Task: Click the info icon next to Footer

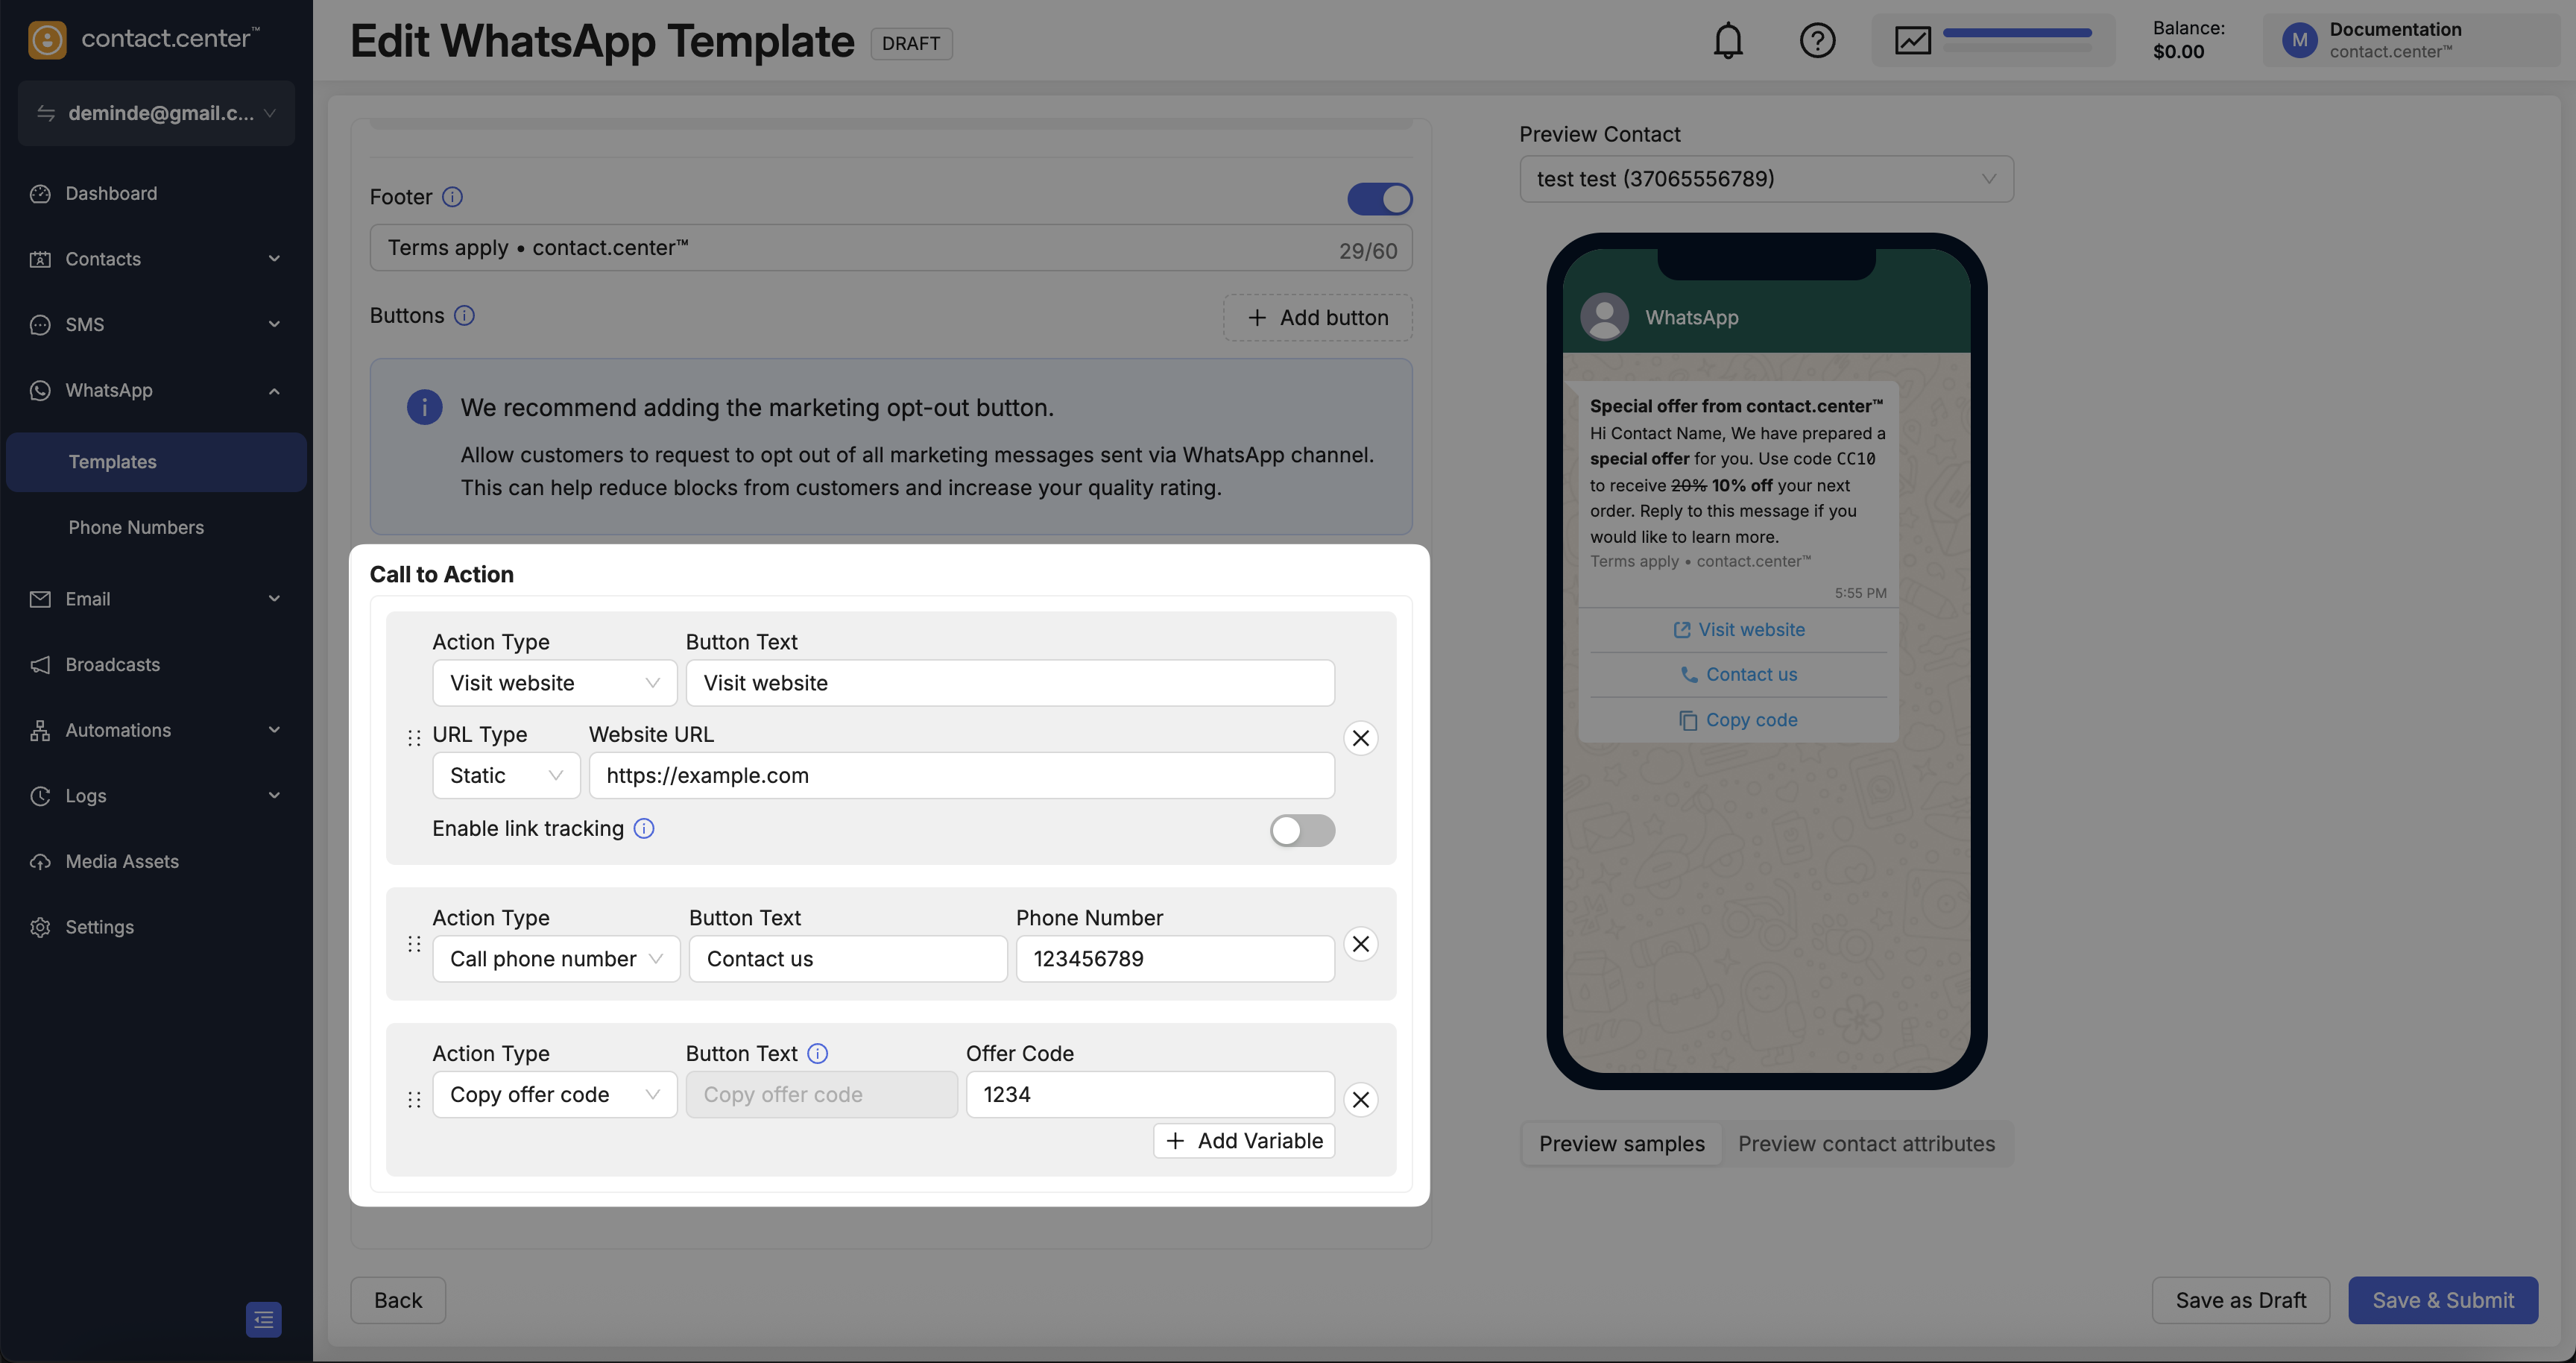Action: coord(452,197)
